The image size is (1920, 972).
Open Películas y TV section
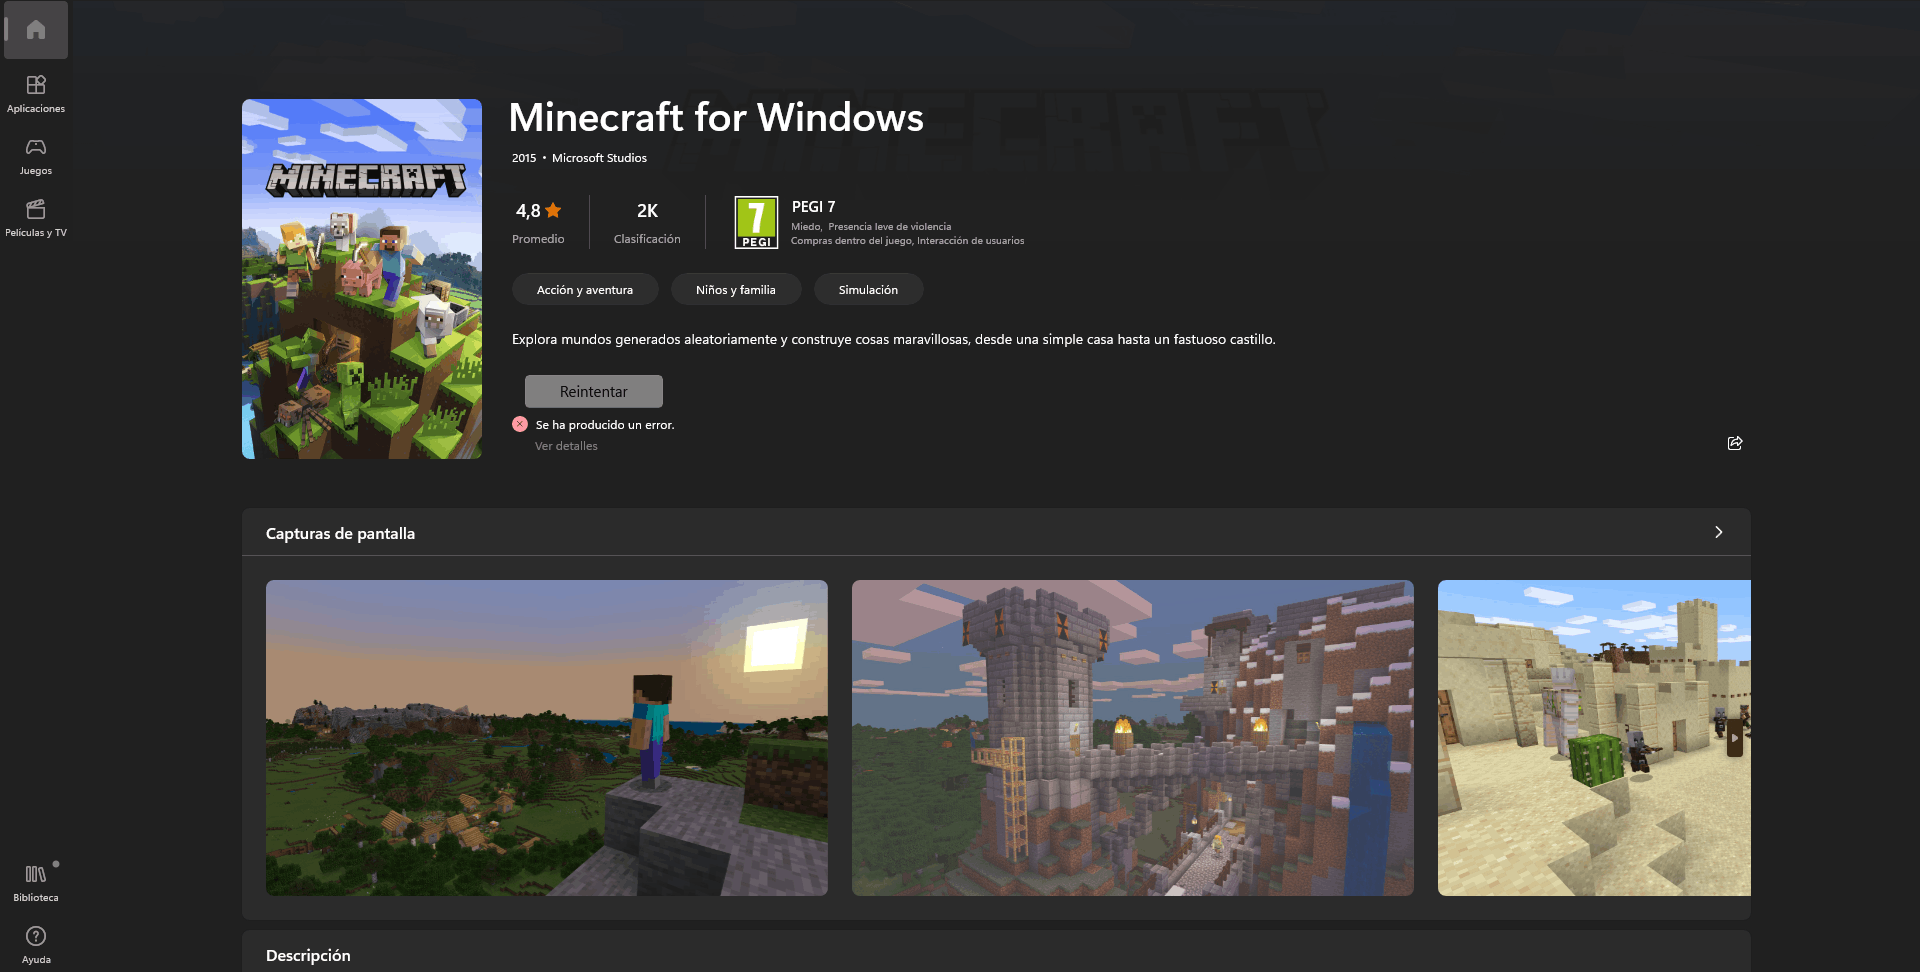pyautogui.click(x=36, y=218)
